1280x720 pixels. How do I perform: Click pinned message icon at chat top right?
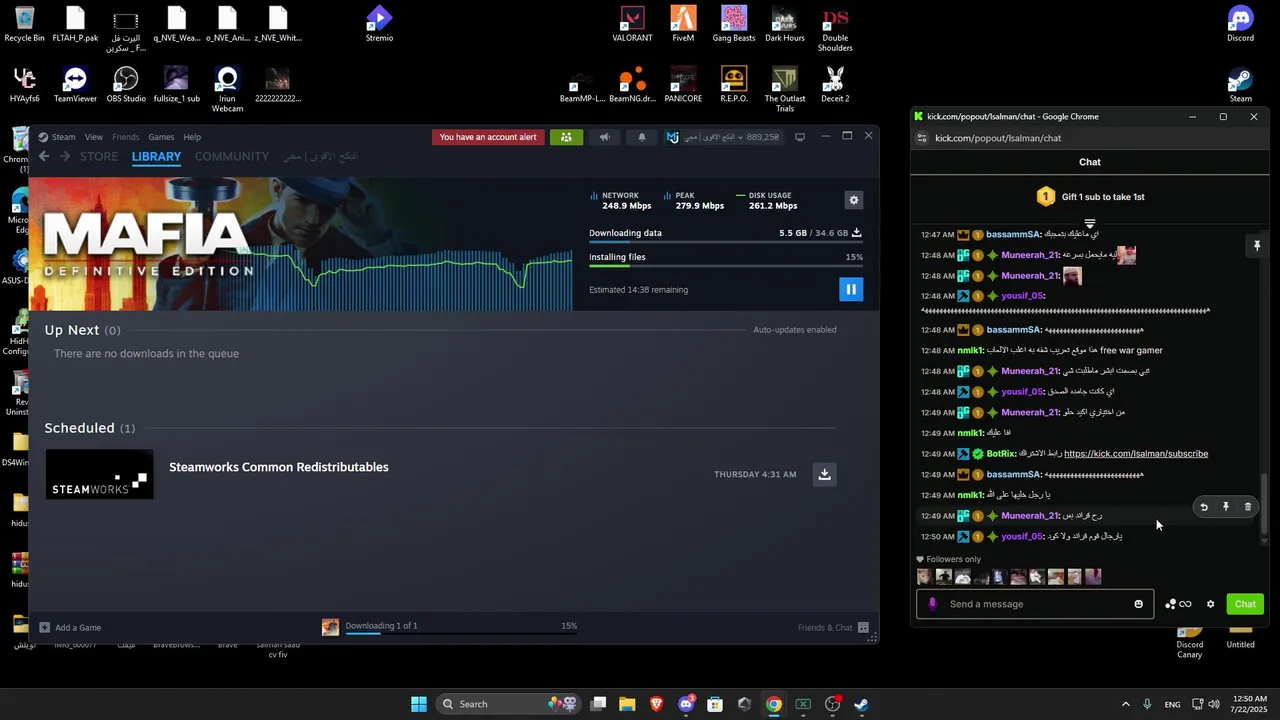pyautogui.click(x=1257, y=245)
